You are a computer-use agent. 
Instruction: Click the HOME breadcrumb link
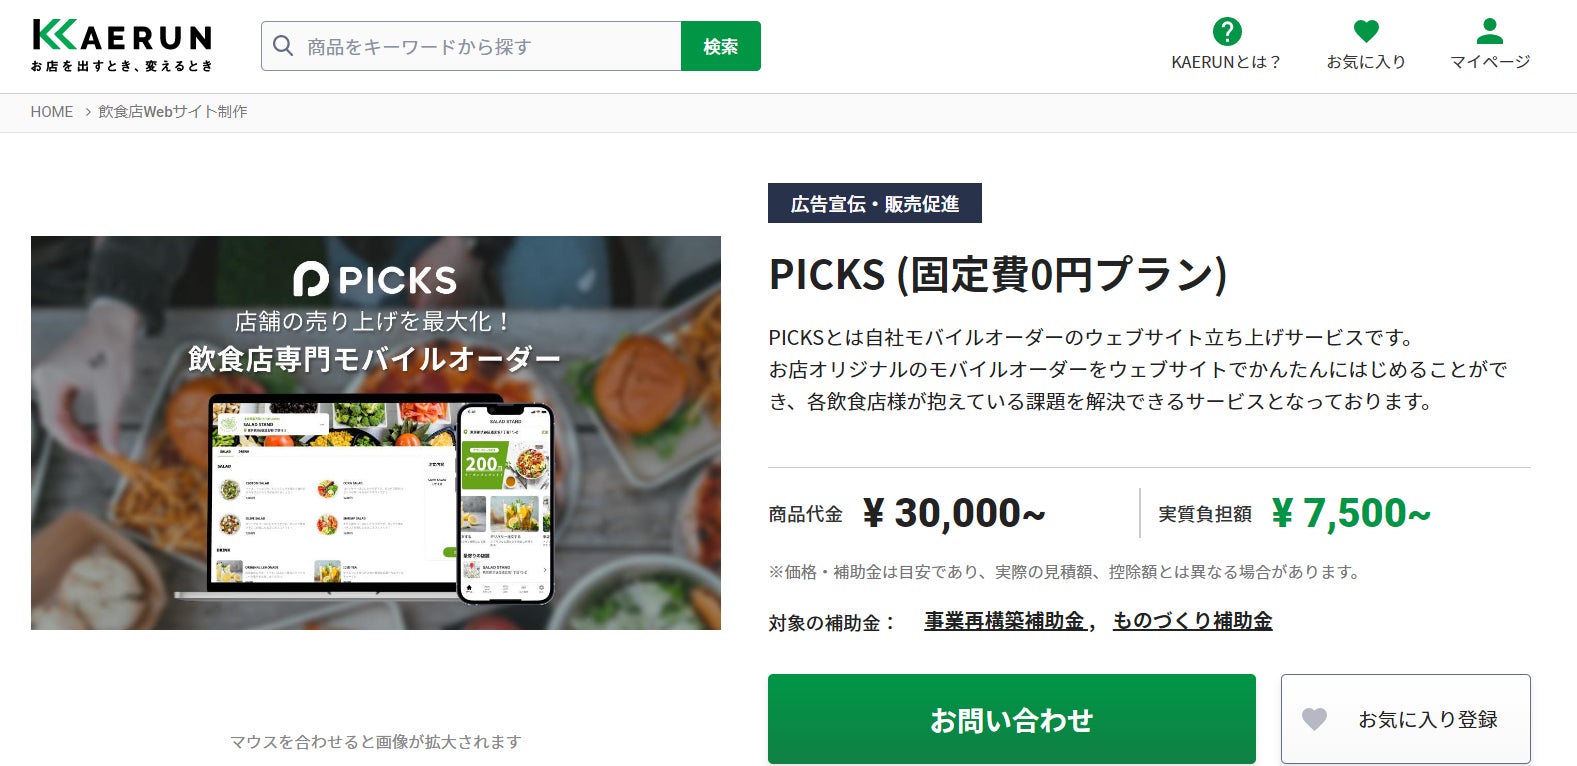52,112
